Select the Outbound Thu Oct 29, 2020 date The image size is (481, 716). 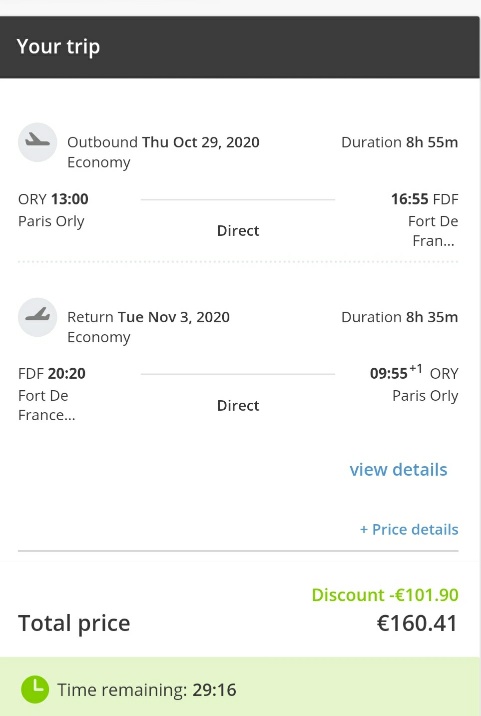pyautogui.click(x=163, y=142)
